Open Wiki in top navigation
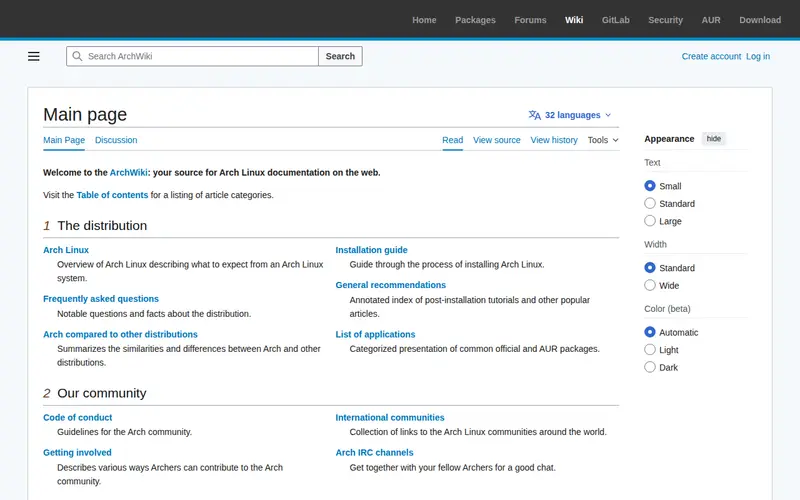Viewport: 800px width, 500px height. 574,20
